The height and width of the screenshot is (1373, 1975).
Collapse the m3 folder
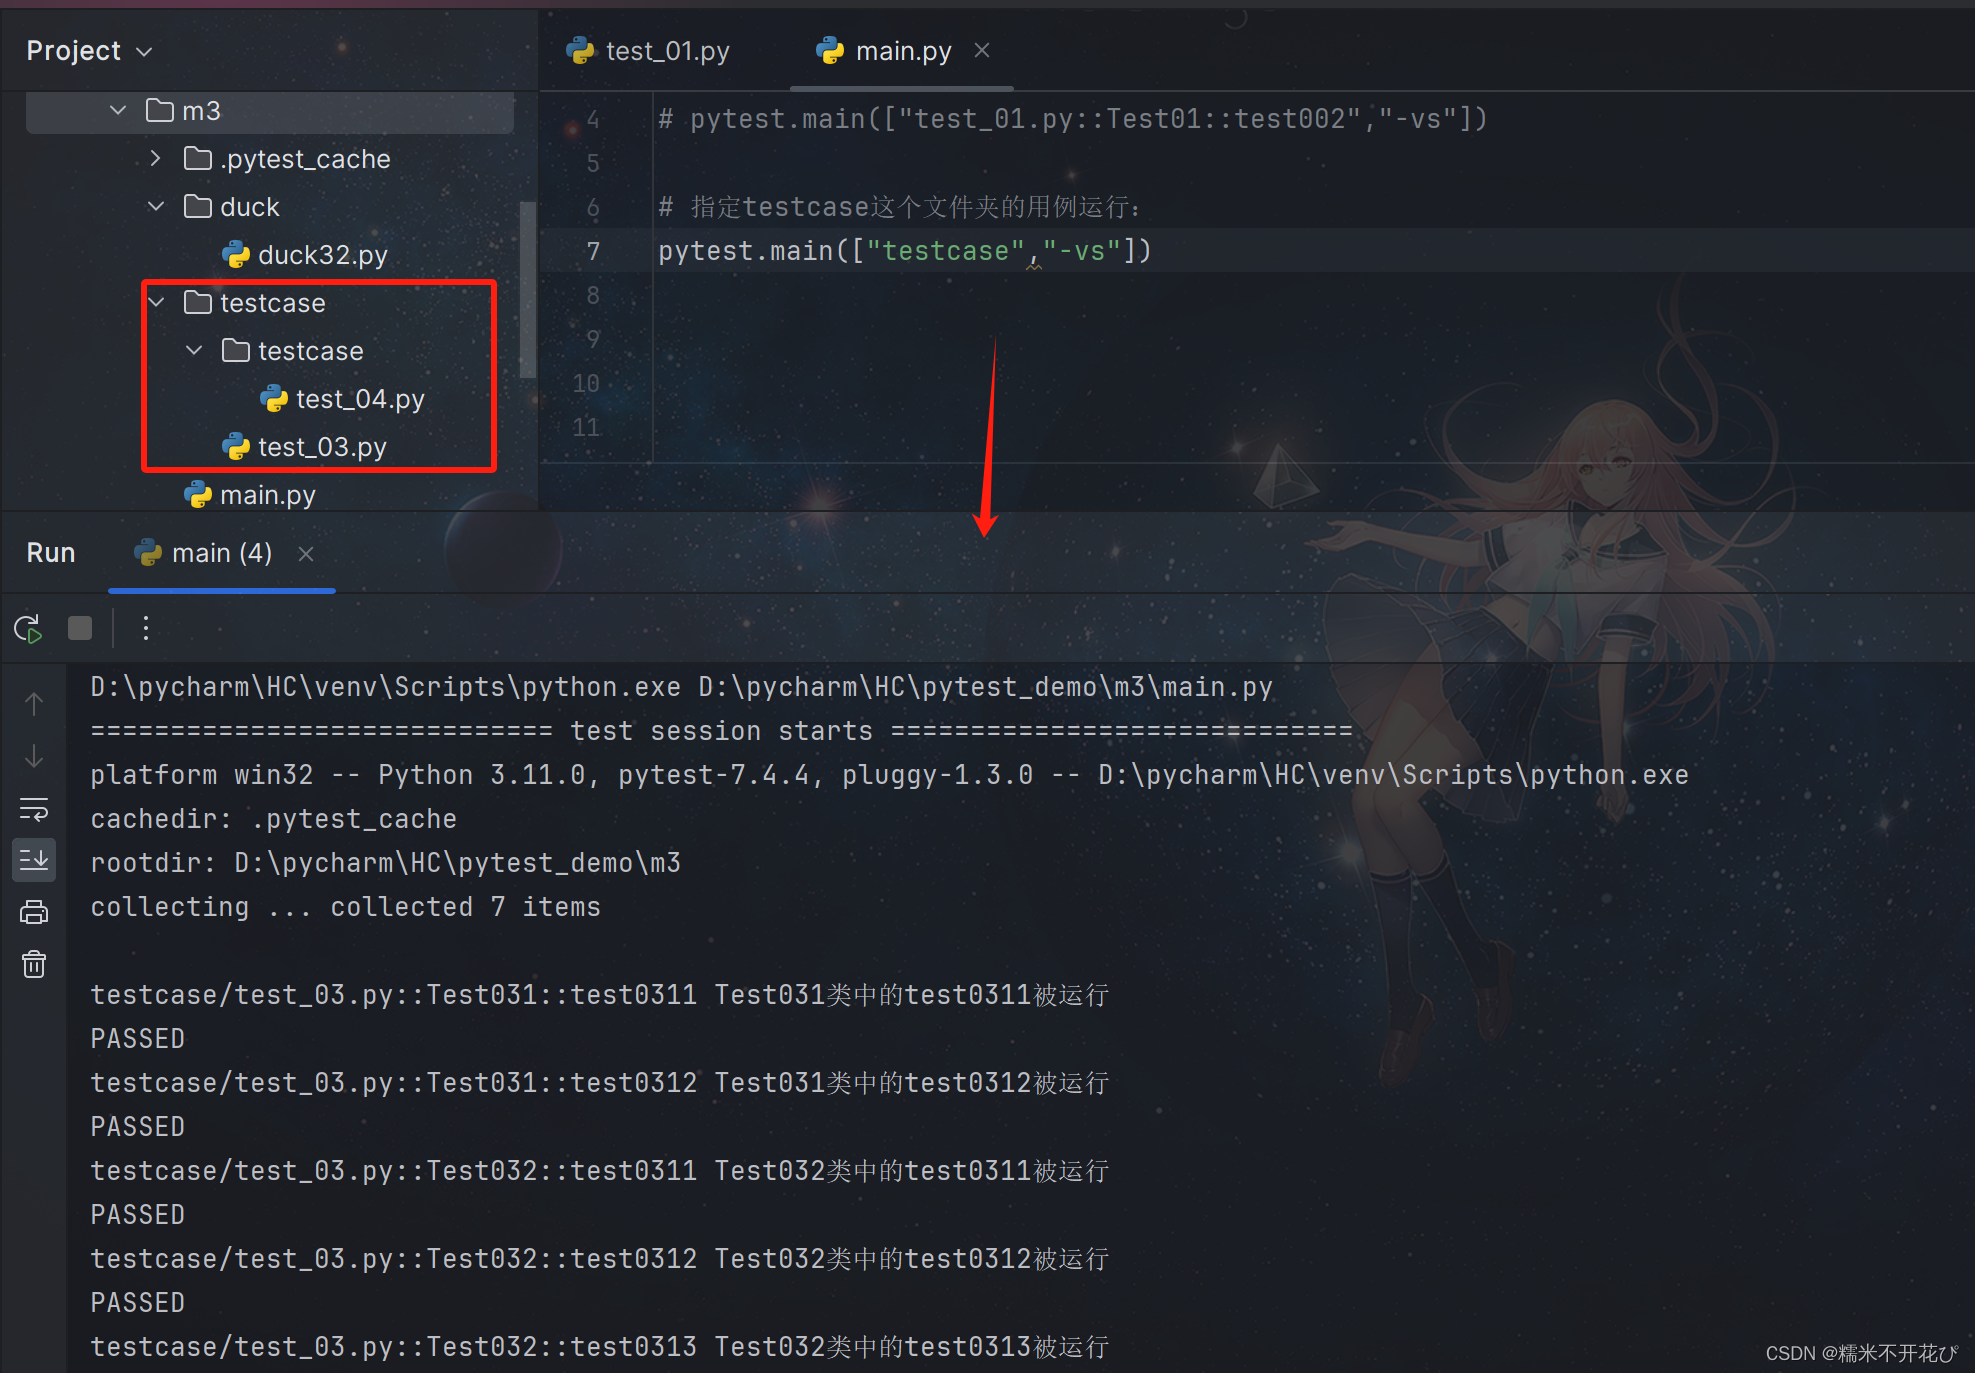[x=118, y=110]
